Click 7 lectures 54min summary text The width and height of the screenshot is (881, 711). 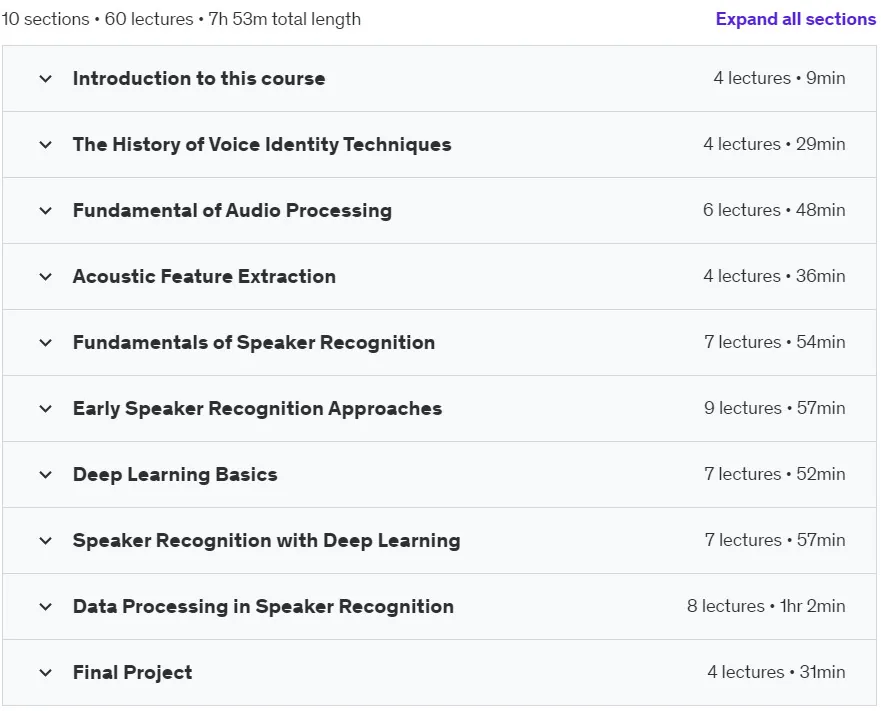pyautogui.click(x=774, y=342)
